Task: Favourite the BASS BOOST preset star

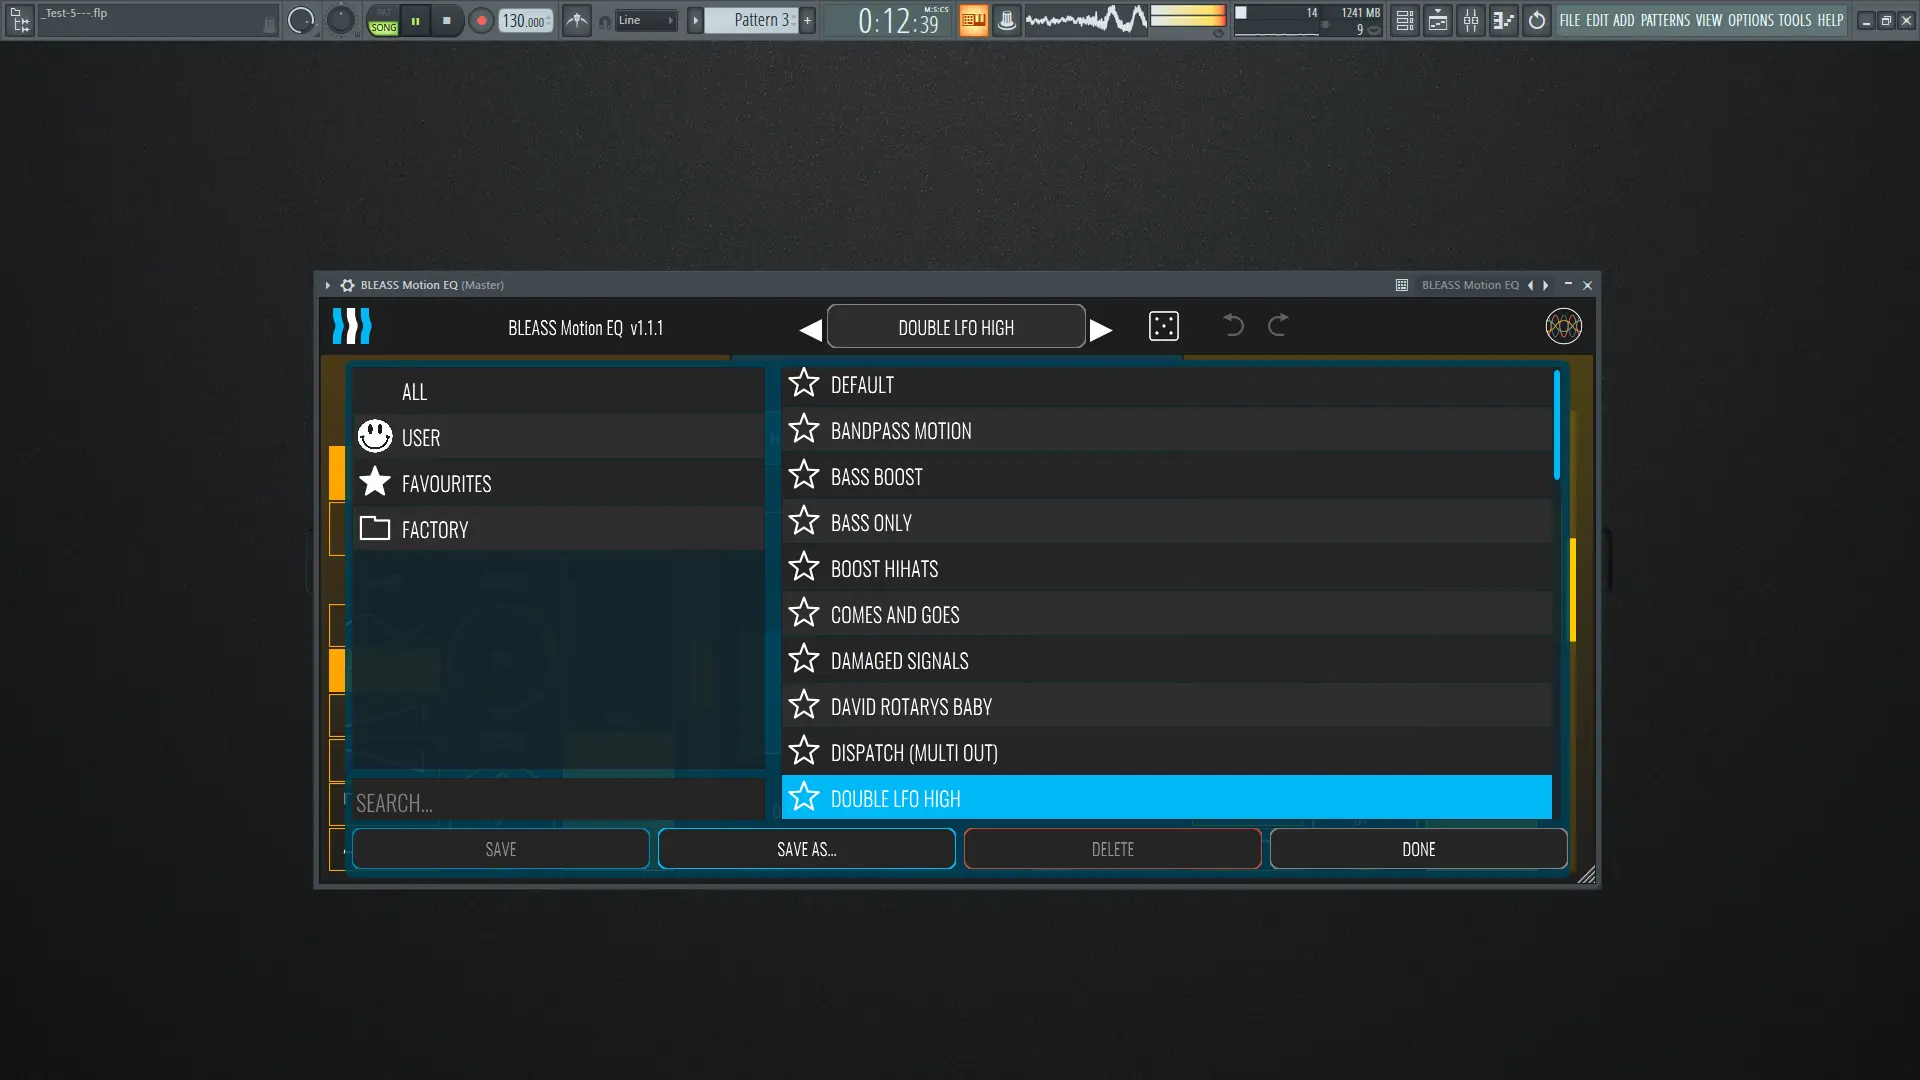Action: point(804,476)
